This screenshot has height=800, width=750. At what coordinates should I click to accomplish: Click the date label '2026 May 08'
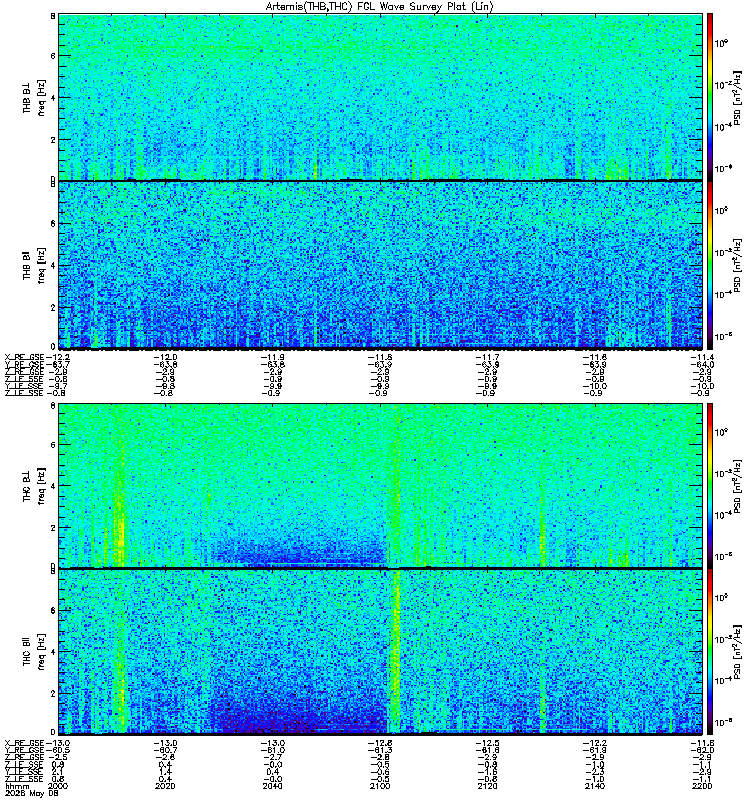(x=31, y=794)
